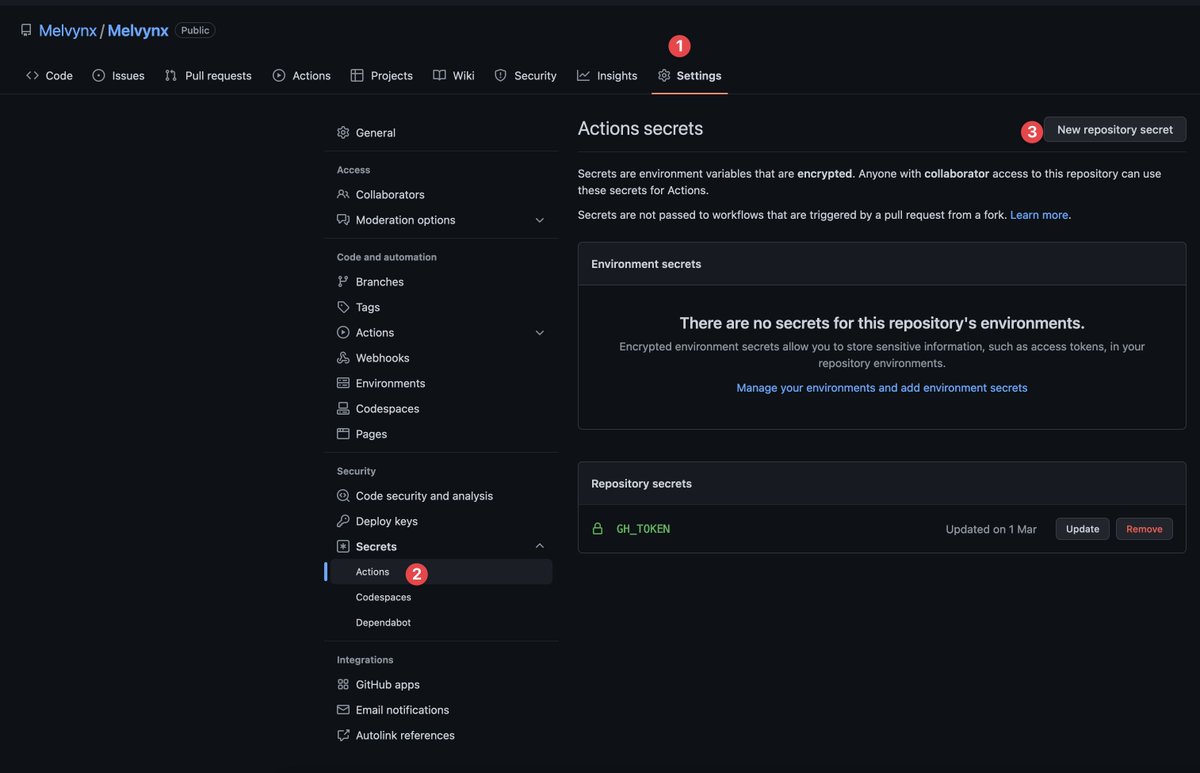Image resolution: width=1200 pixels, height=773 pixels.
Task: Collapse the Secrets section
Action: [x=537, y=544]
